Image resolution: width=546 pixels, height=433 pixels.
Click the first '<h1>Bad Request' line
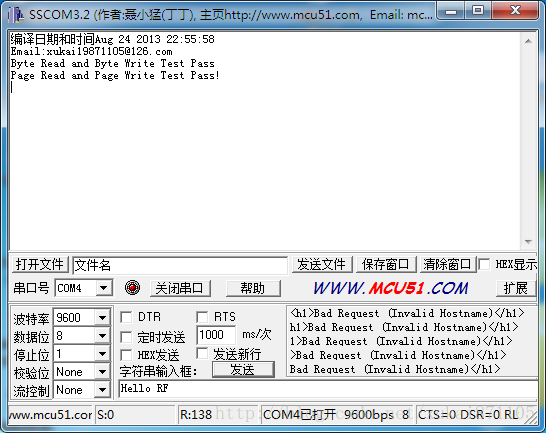[407, 313]
